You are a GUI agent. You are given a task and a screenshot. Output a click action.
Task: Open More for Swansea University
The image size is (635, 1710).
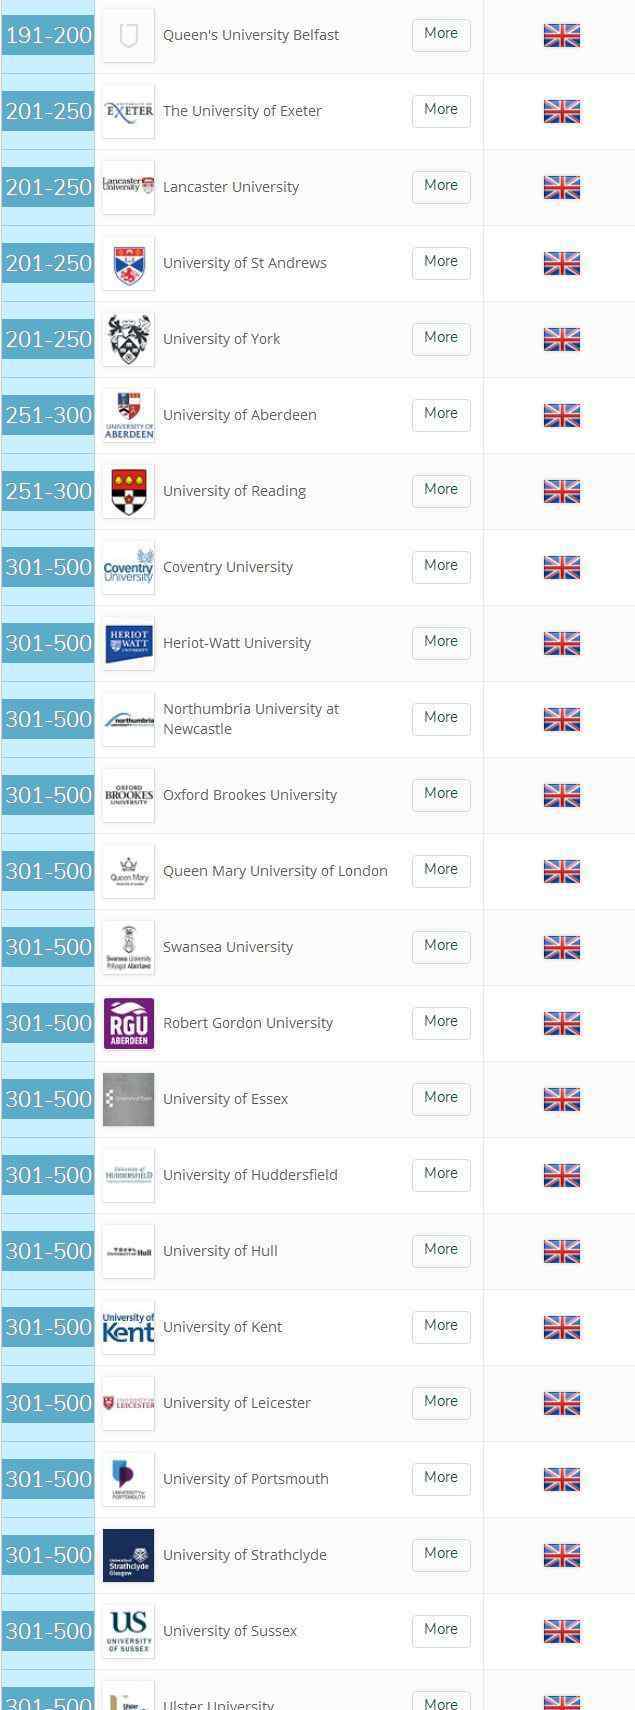(441, 946)
